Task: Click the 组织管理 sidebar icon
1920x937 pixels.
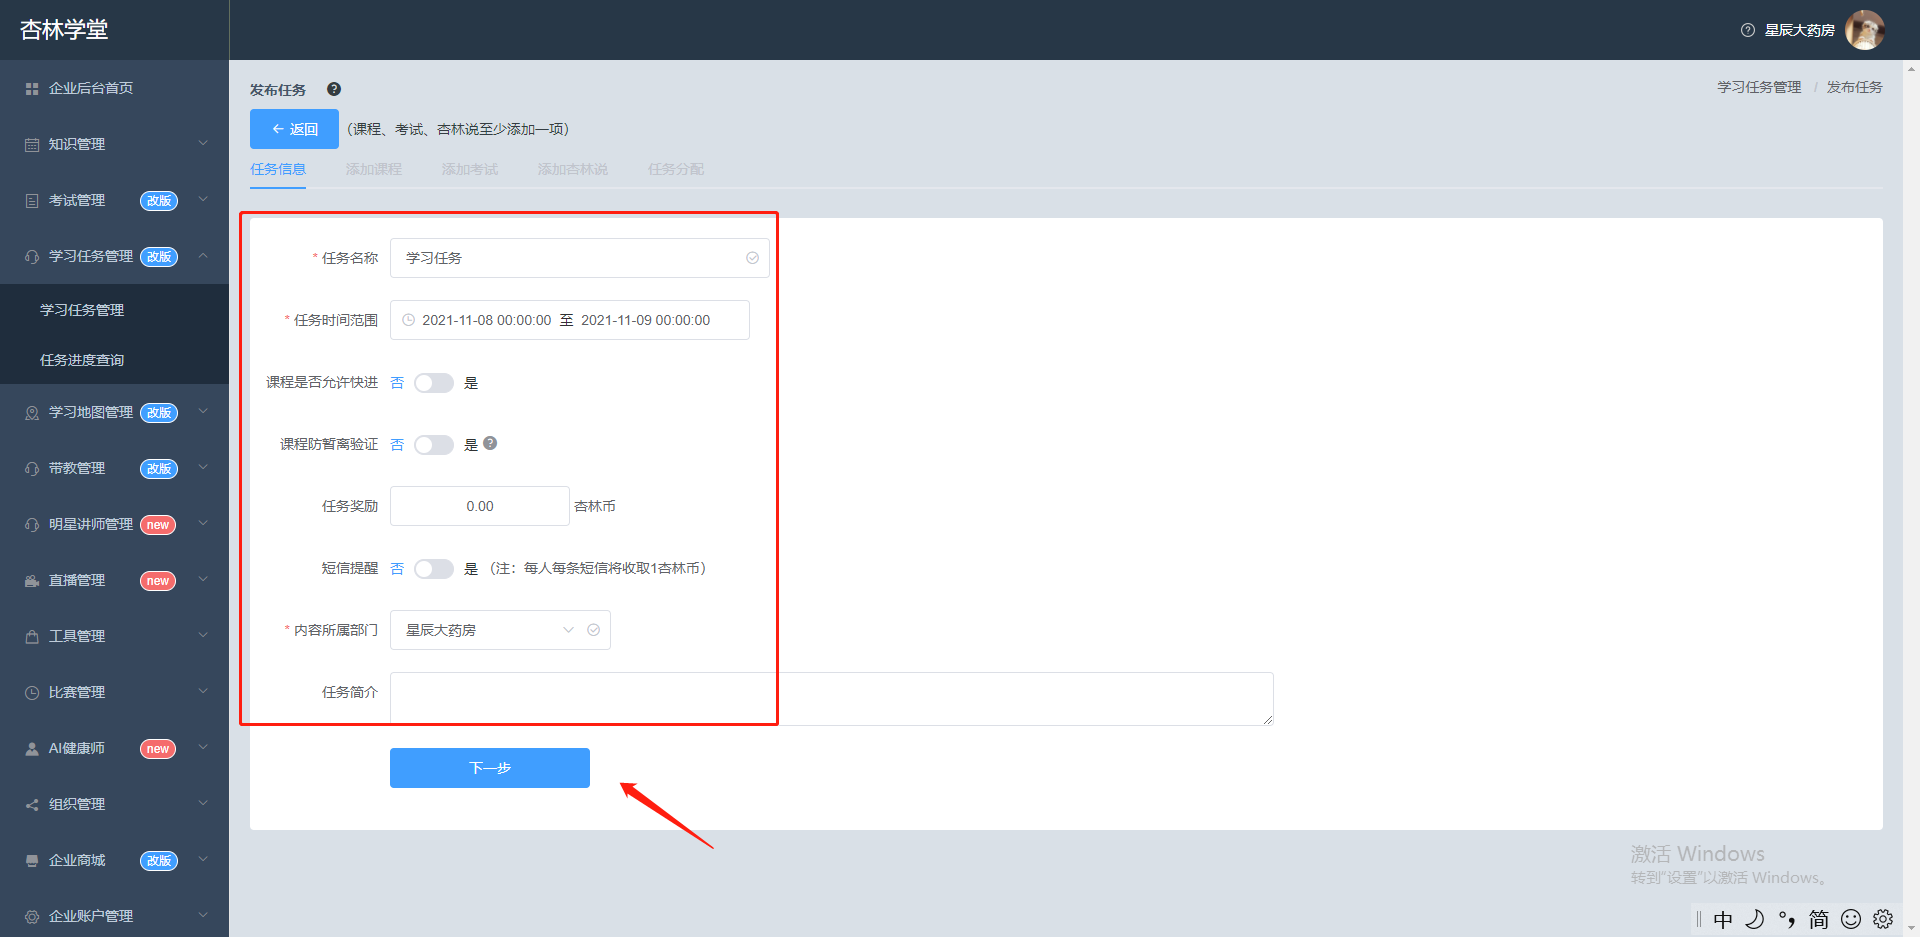Action: pyautogui.click(x=32, y=805)
